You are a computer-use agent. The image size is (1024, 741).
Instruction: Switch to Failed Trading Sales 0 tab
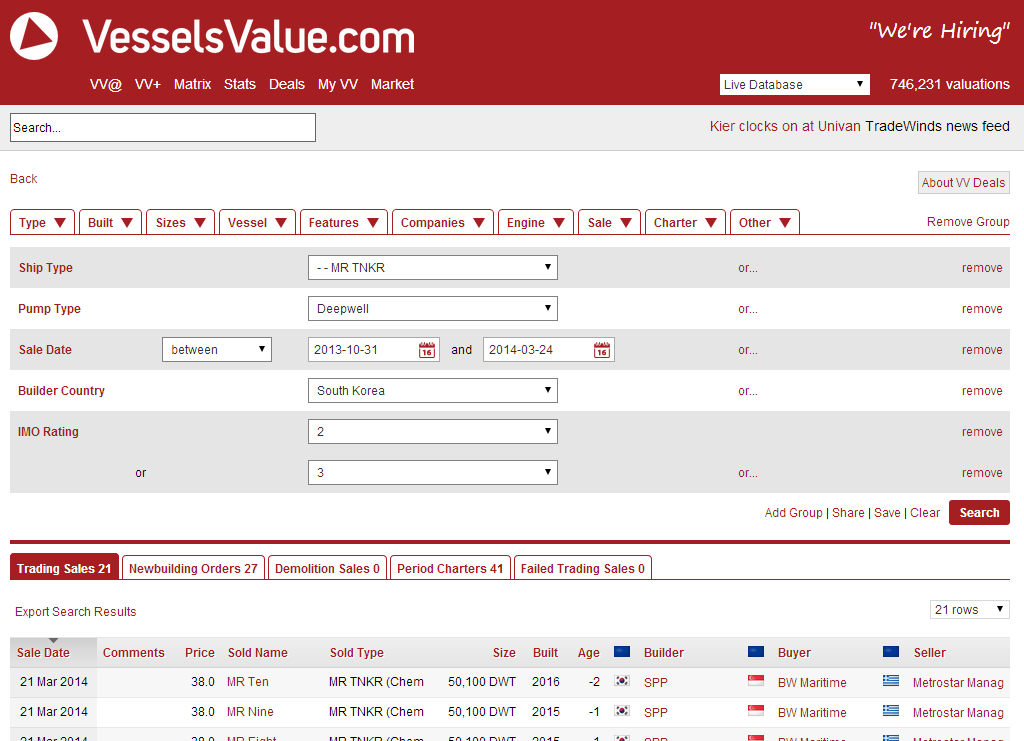[583, 568]
